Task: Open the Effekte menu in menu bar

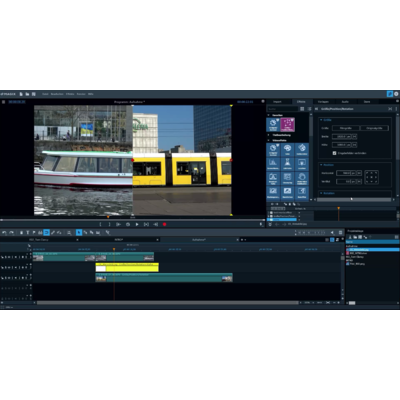Action: 70,94
